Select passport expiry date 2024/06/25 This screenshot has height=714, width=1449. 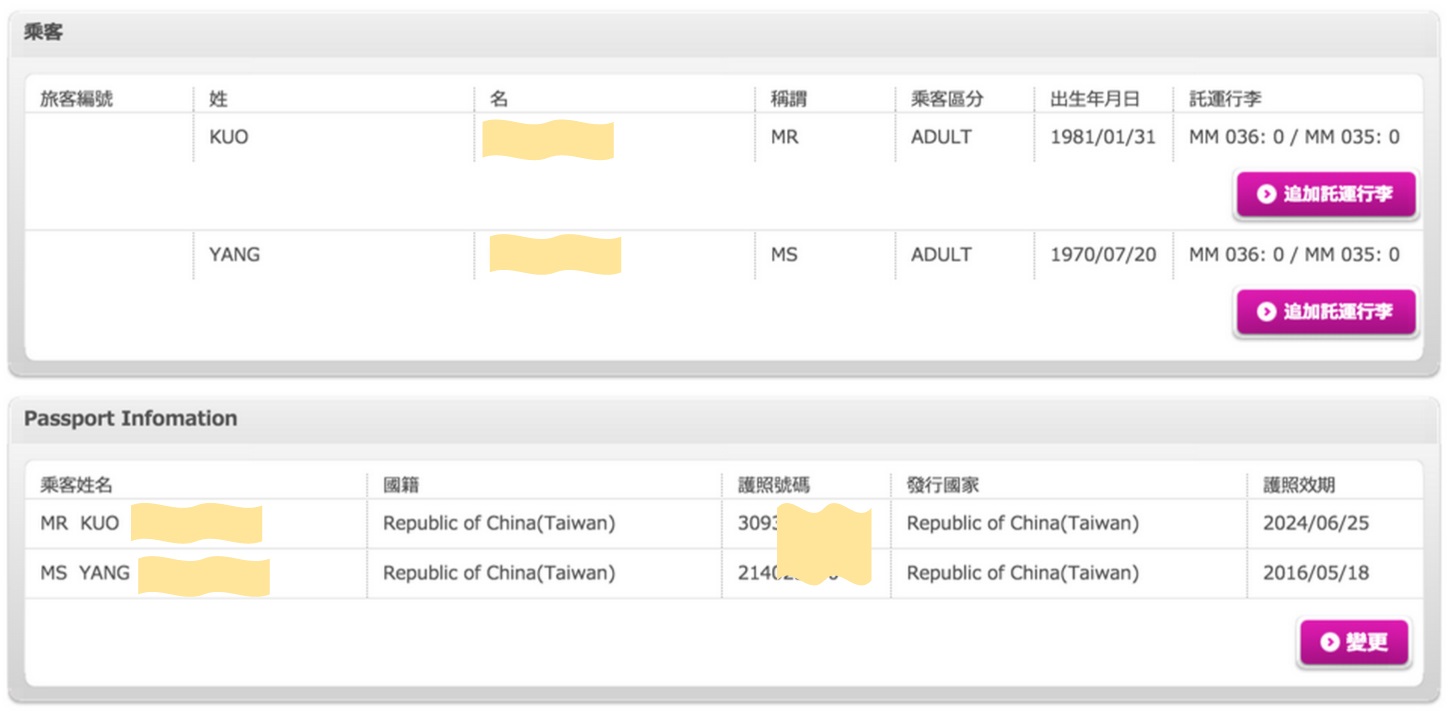click(x=1315, y=523)
